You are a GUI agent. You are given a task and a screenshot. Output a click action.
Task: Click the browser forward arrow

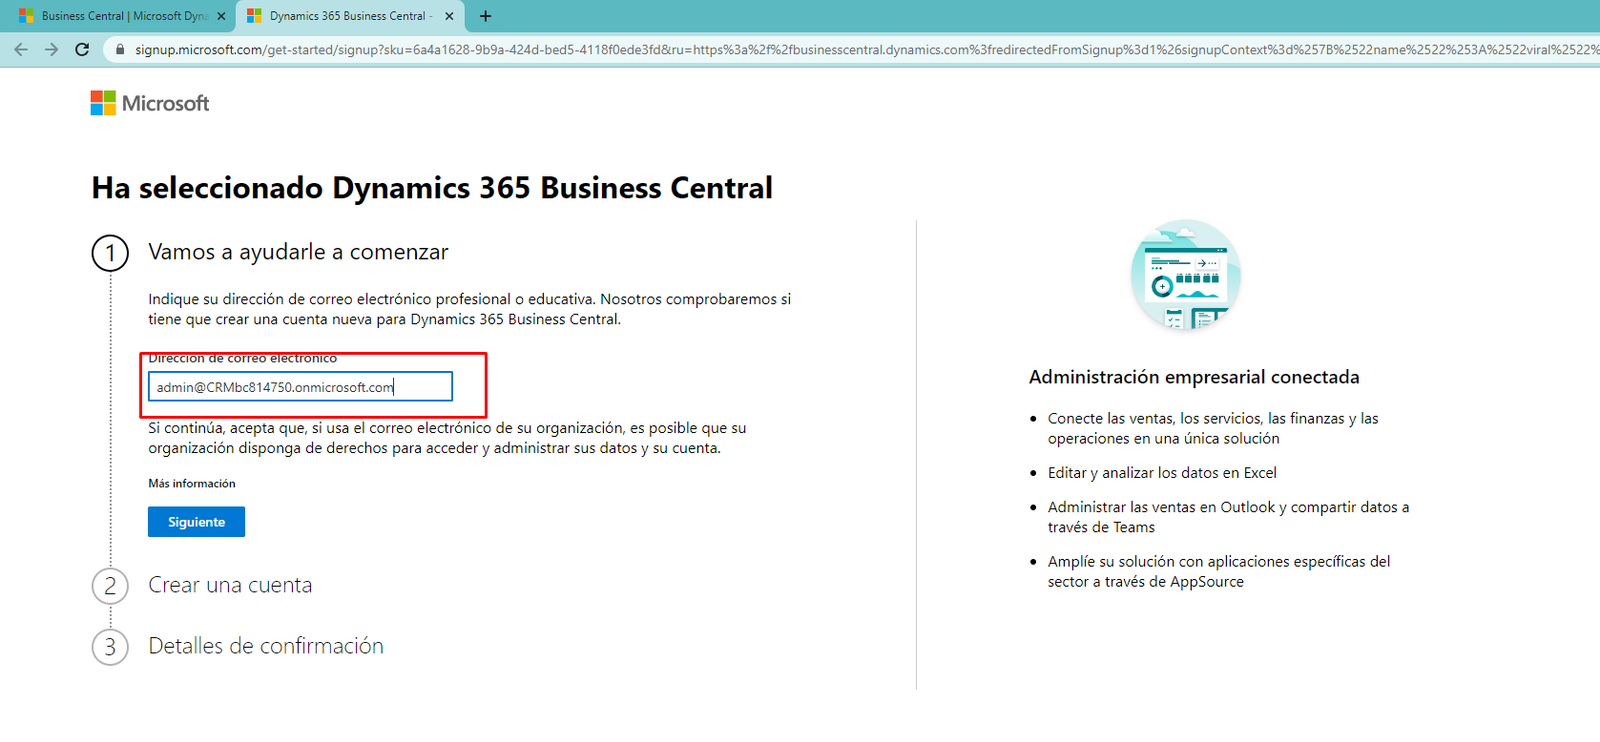coord(52,49)
